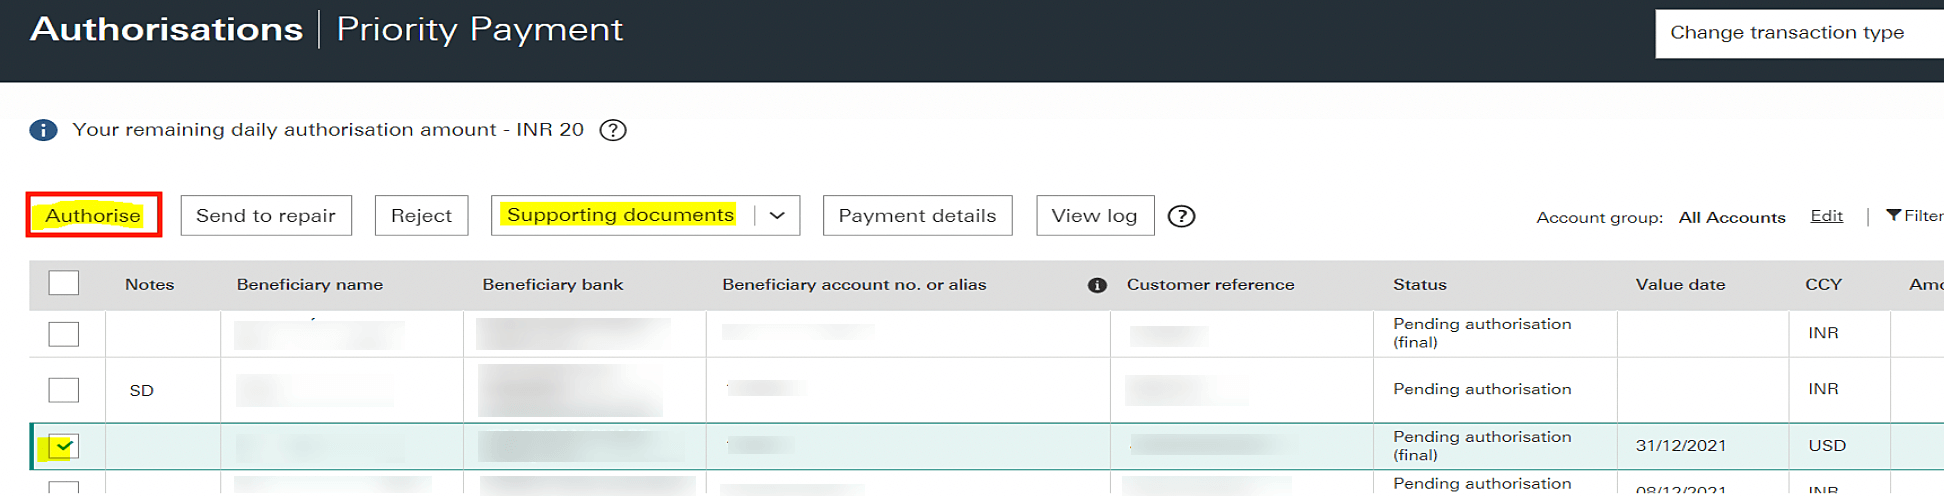Click the blue info icon beside remaining amount
This screenshot has height=496, width=1944.
(43, 130)
